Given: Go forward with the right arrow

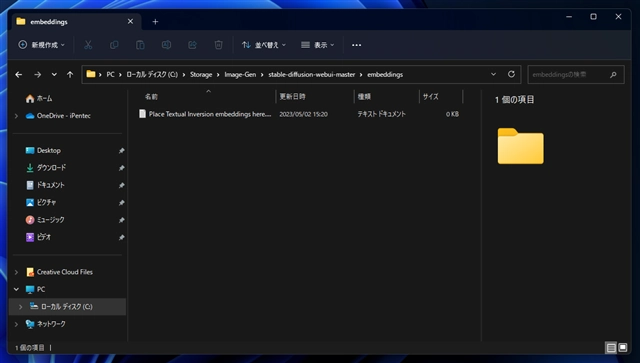Looking at the screenshot, I should pos(38,74).
